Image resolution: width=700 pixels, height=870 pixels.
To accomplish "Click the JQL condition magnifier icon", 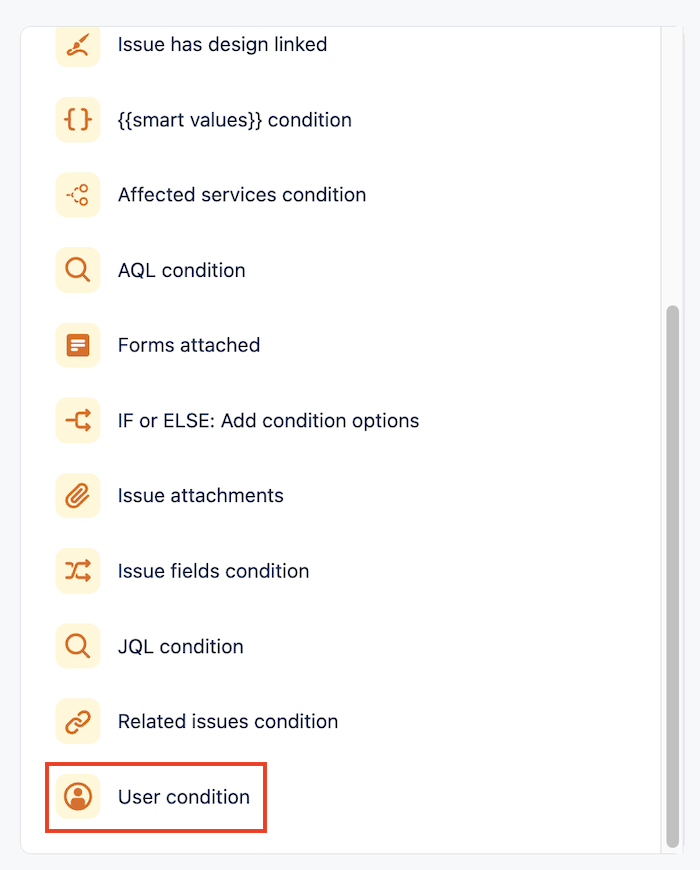I will (x=78, y=646).
